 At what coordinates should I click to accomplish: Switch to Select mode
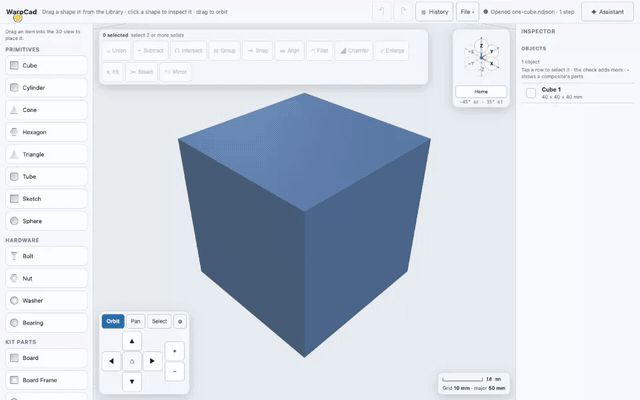click(x=159, y=322)
